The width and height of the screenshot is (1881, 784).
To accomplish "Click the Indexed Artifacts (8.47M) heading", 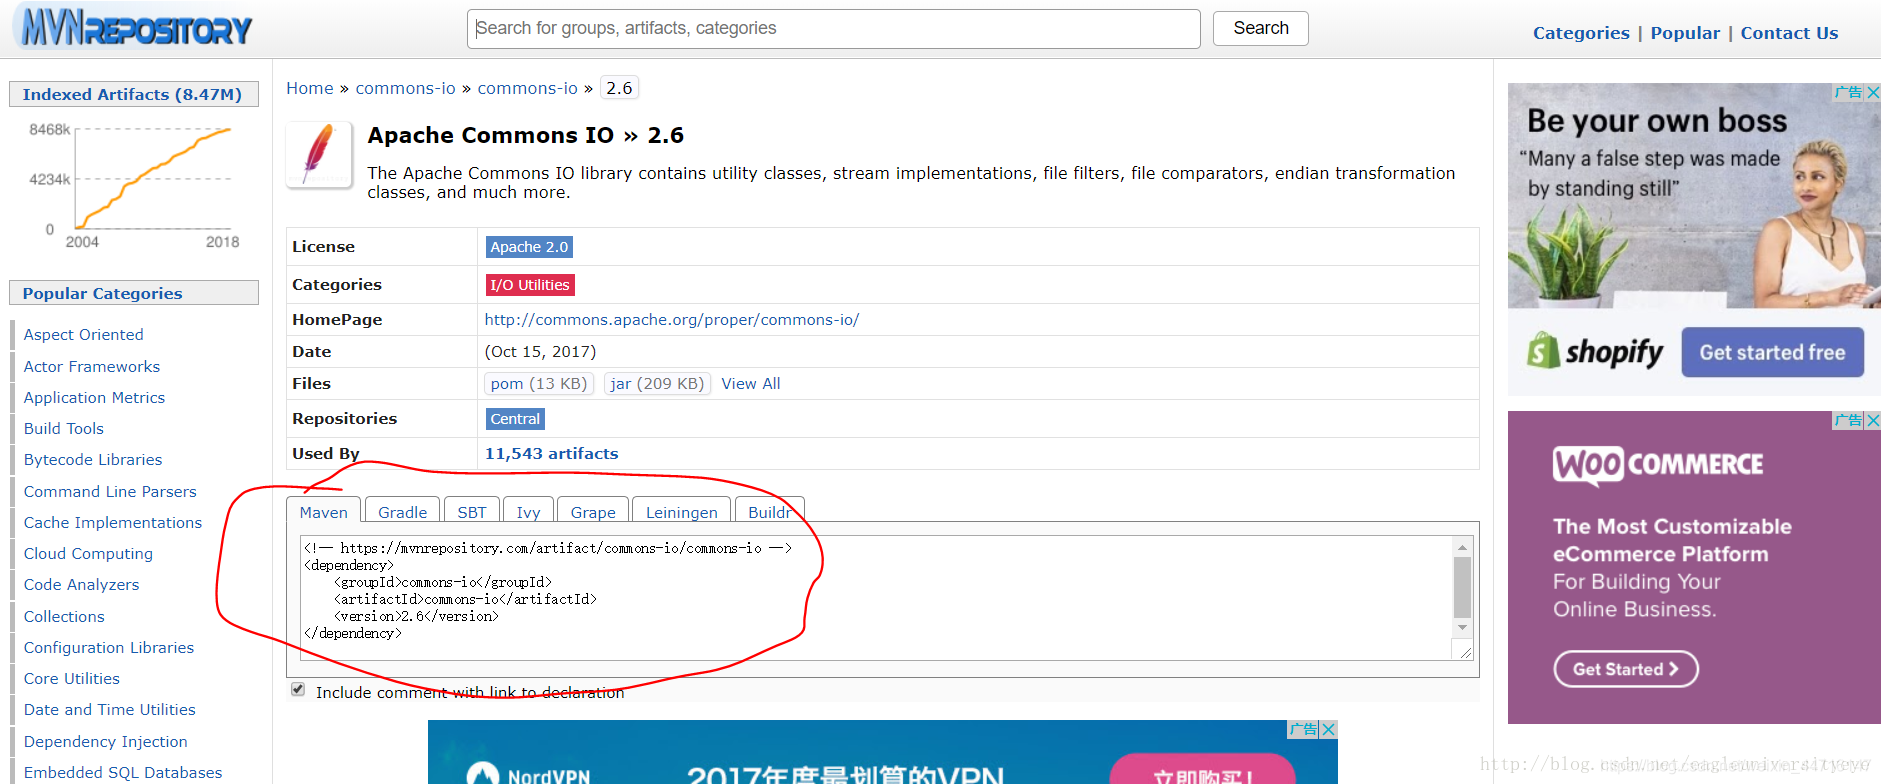I will coord(132,94).
